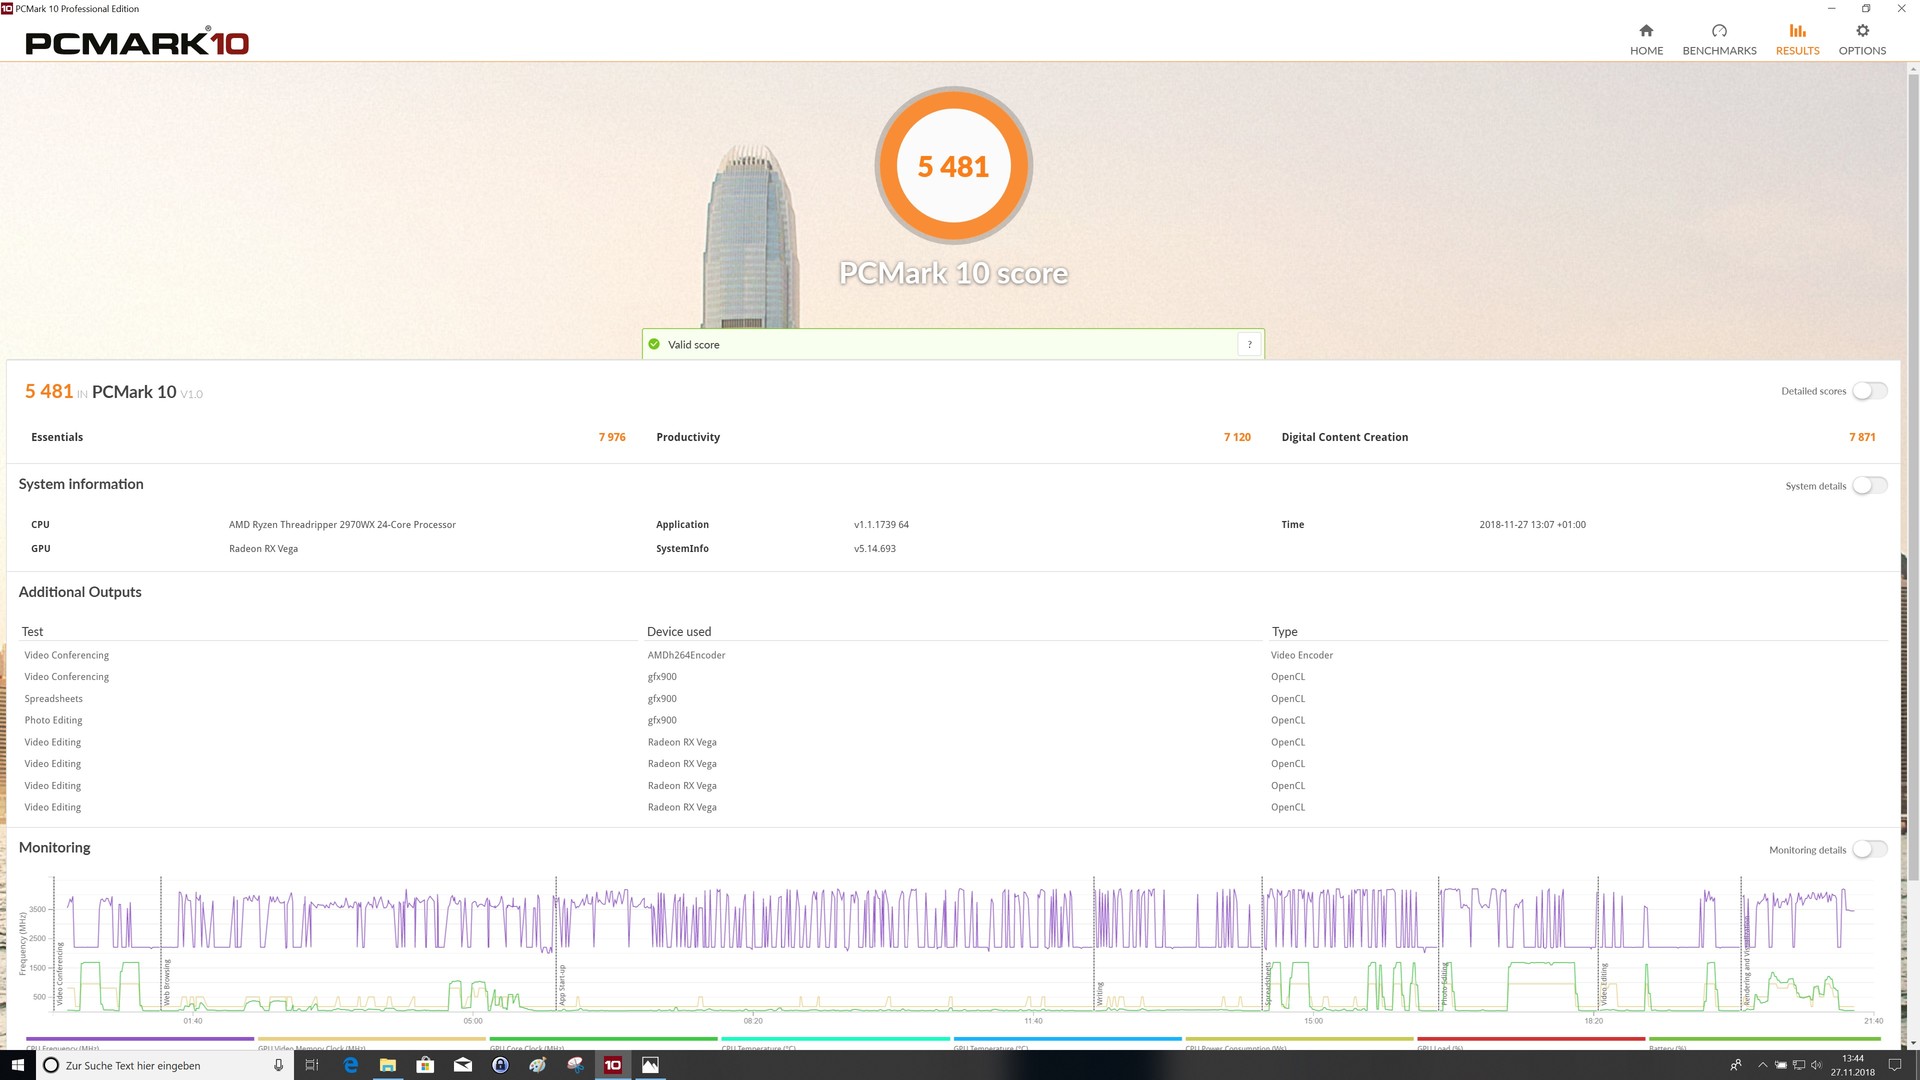Click the Web Browsing marker in monitoring chart
The height and width of the screenshot is (1080, 1920).
[167, 982]
